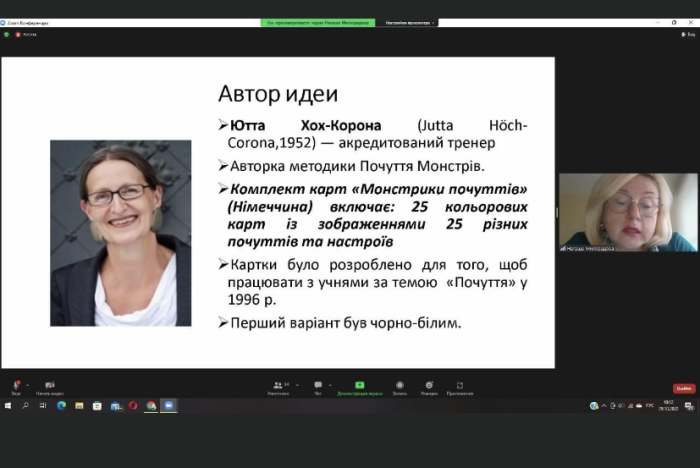Click the red Leave meeting button
Screen dimensions: 700x468
[x=683, y=388]
